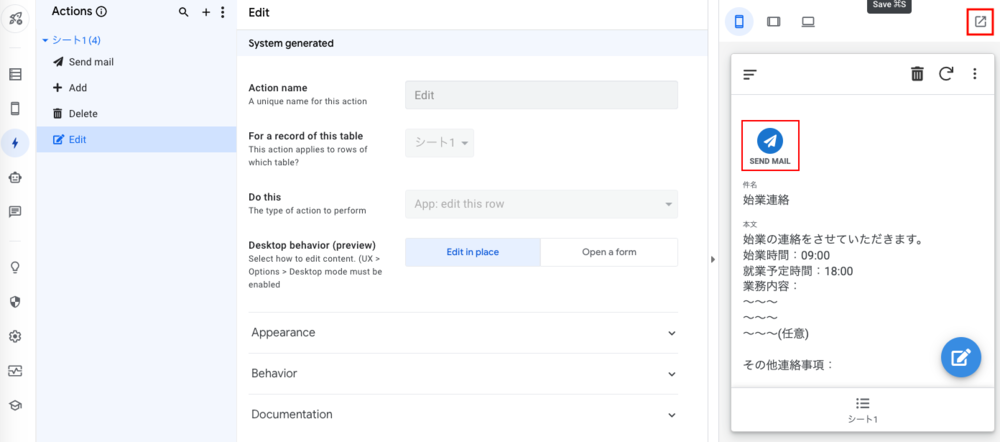The image size is (1000, 442).
Task: Open the Do this action type dropdown
Action: pyautogui.click(x=541, y=204)
